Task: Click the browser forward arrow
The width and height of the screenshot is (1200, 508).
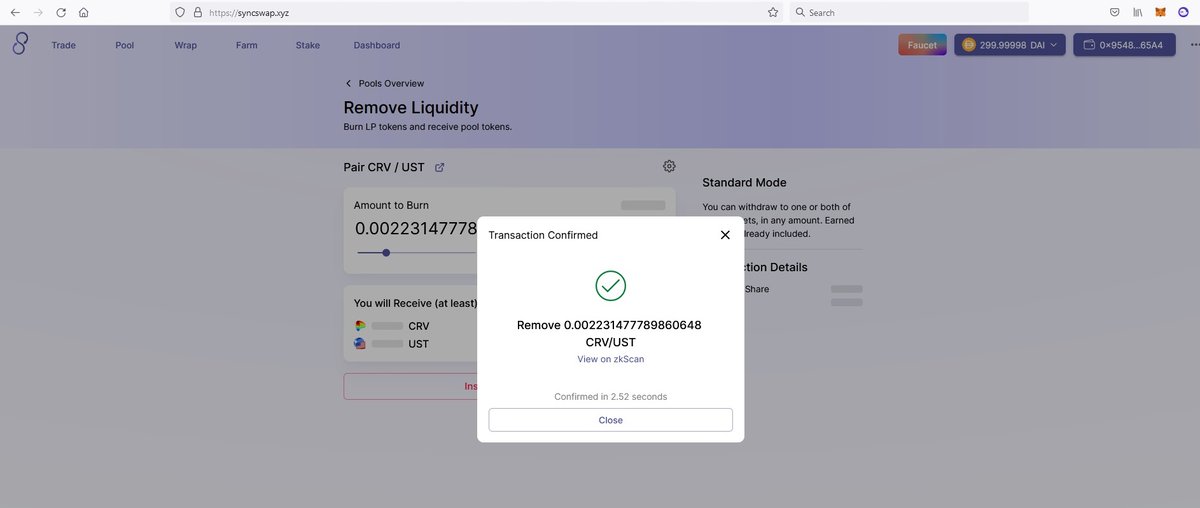Action: (x=38, y=13)
